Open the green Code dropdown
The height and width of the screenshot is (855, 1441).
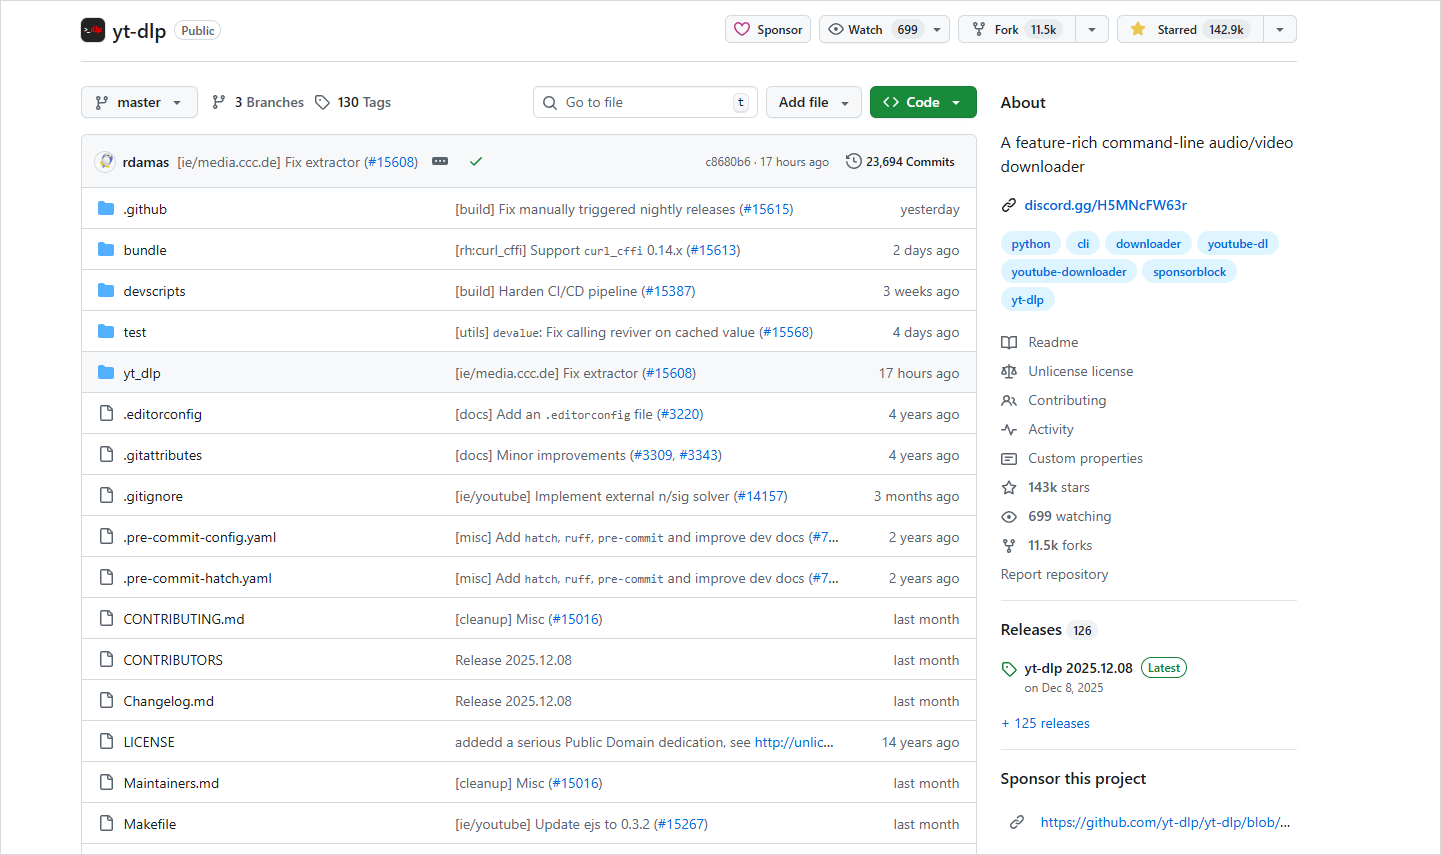tap(923, 102)
